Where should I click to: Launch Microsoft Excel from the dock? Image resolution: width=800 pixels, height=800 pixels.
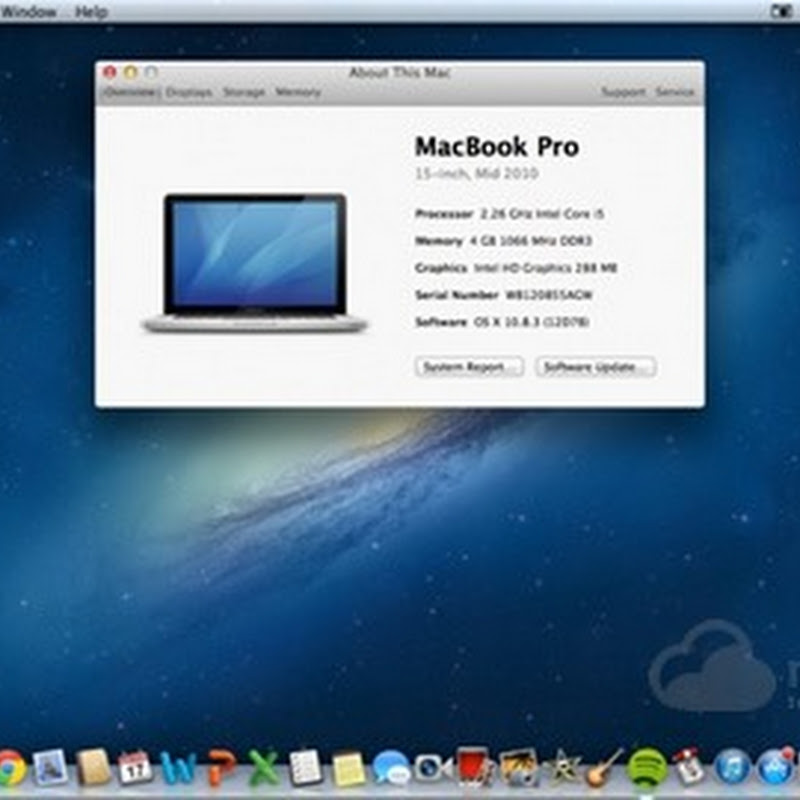pos(263,767)
